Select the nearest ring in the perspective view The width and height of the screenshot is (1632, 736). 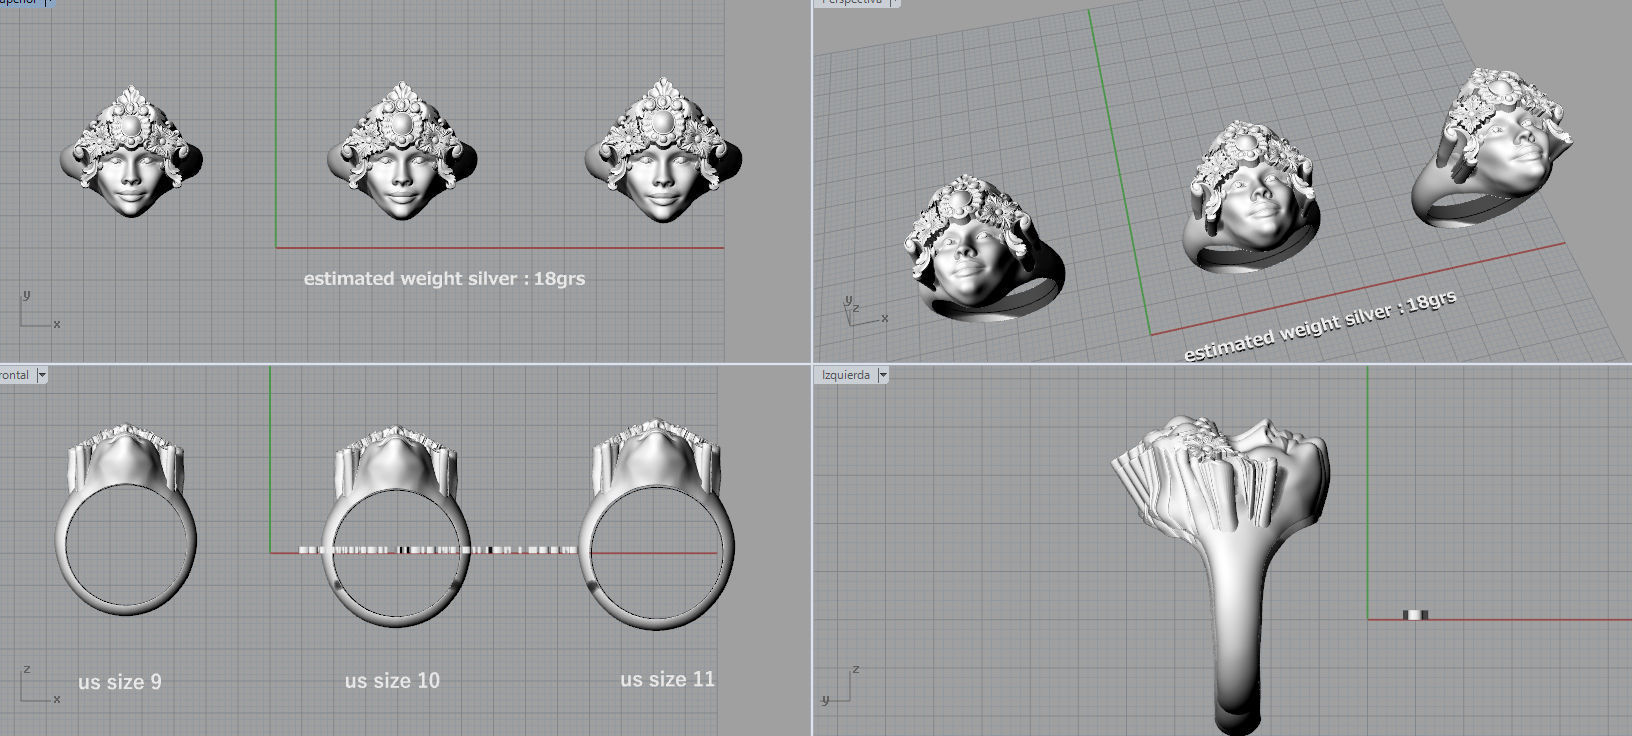click(x=983, y=248)
